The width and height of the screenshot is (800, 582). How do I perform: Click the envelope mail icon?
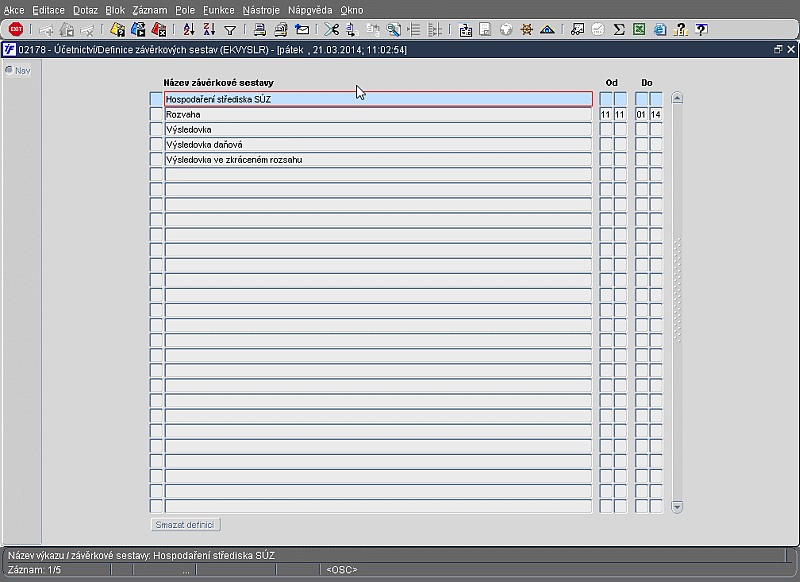[302, 29]
